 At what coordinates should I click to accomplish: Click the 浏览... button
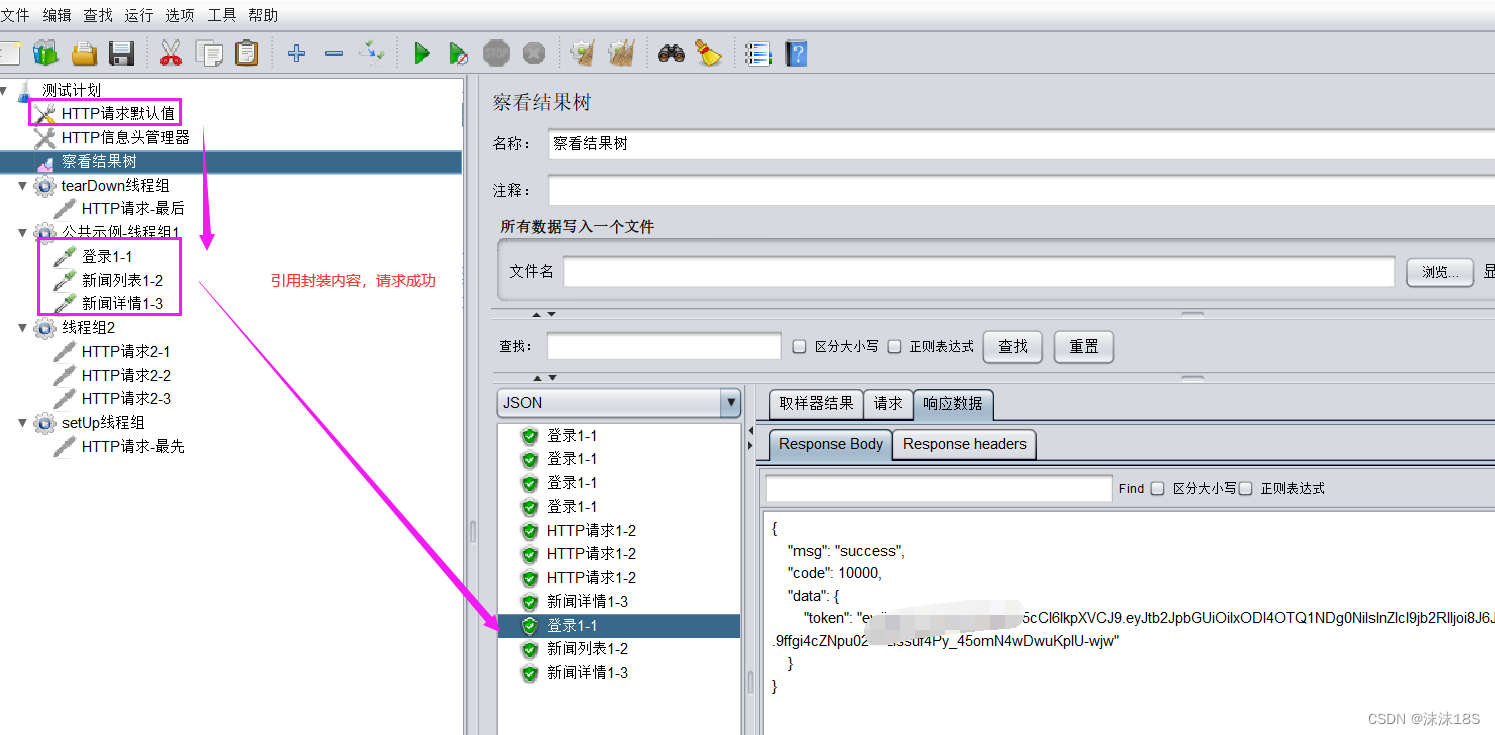click(x=1440, y=272)
